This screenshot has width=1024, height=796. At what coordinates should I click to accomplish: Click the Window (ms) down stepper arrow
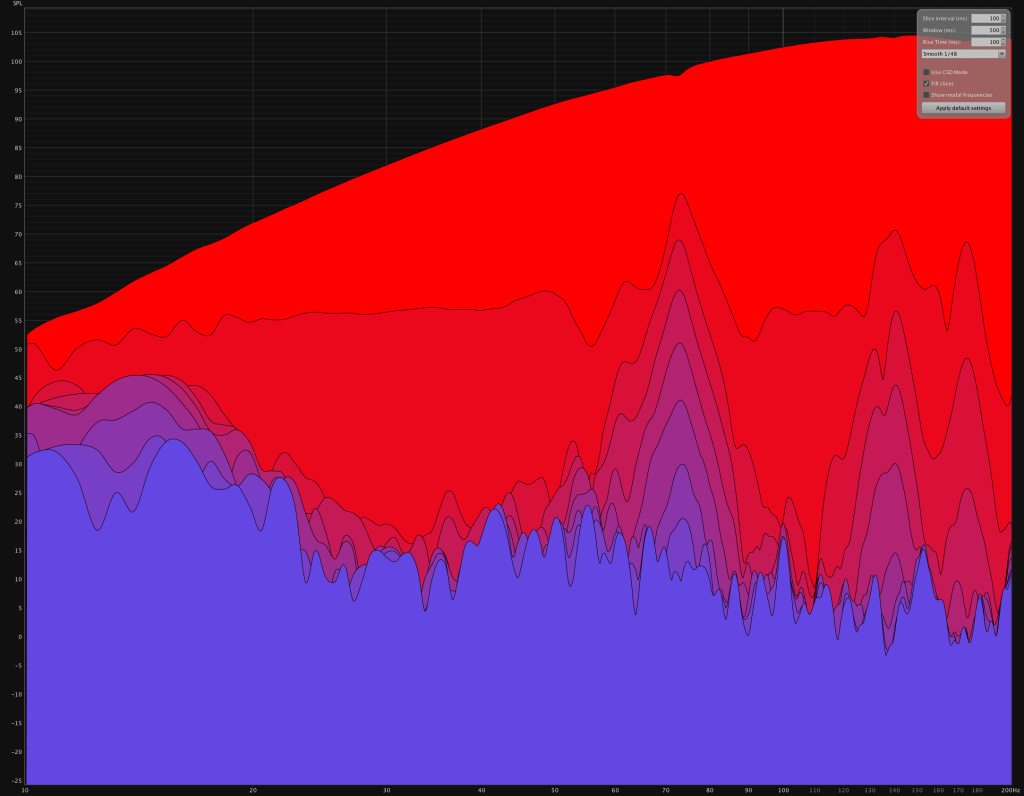coord(1003,33)
